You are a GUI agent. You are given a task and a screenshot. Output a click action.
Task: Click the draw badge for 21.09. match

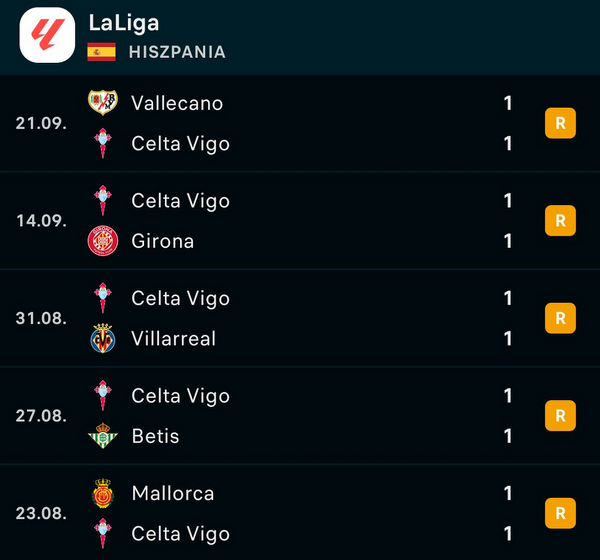click(x=560, y=123)
